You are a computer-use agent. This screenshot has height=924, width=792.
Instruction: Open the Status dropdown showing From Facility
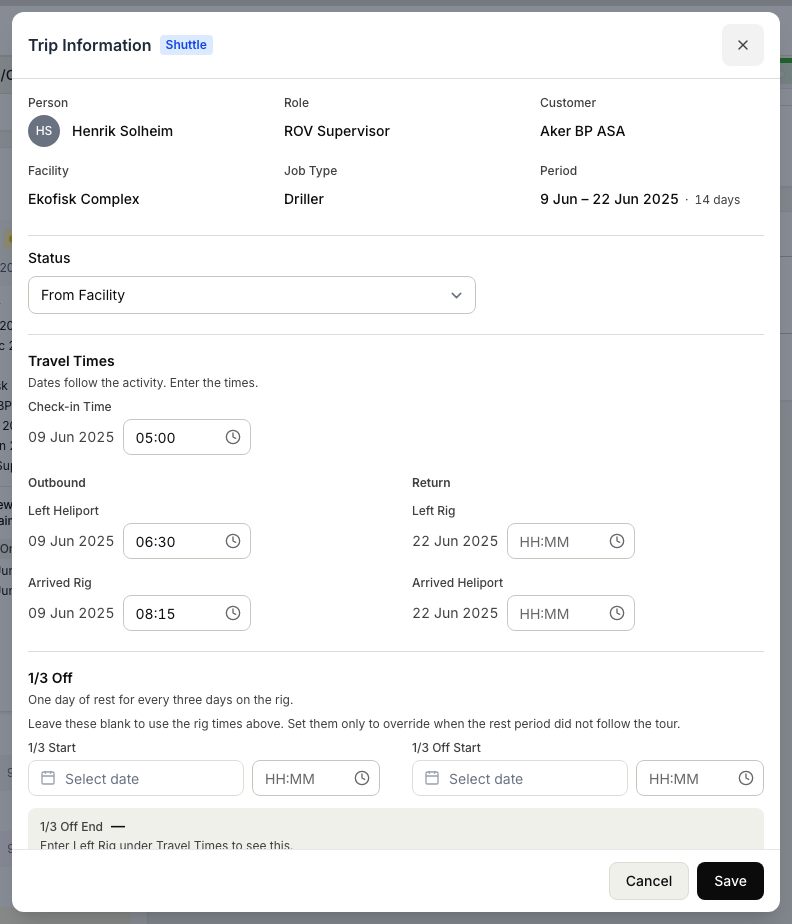(x=252, y=295)
